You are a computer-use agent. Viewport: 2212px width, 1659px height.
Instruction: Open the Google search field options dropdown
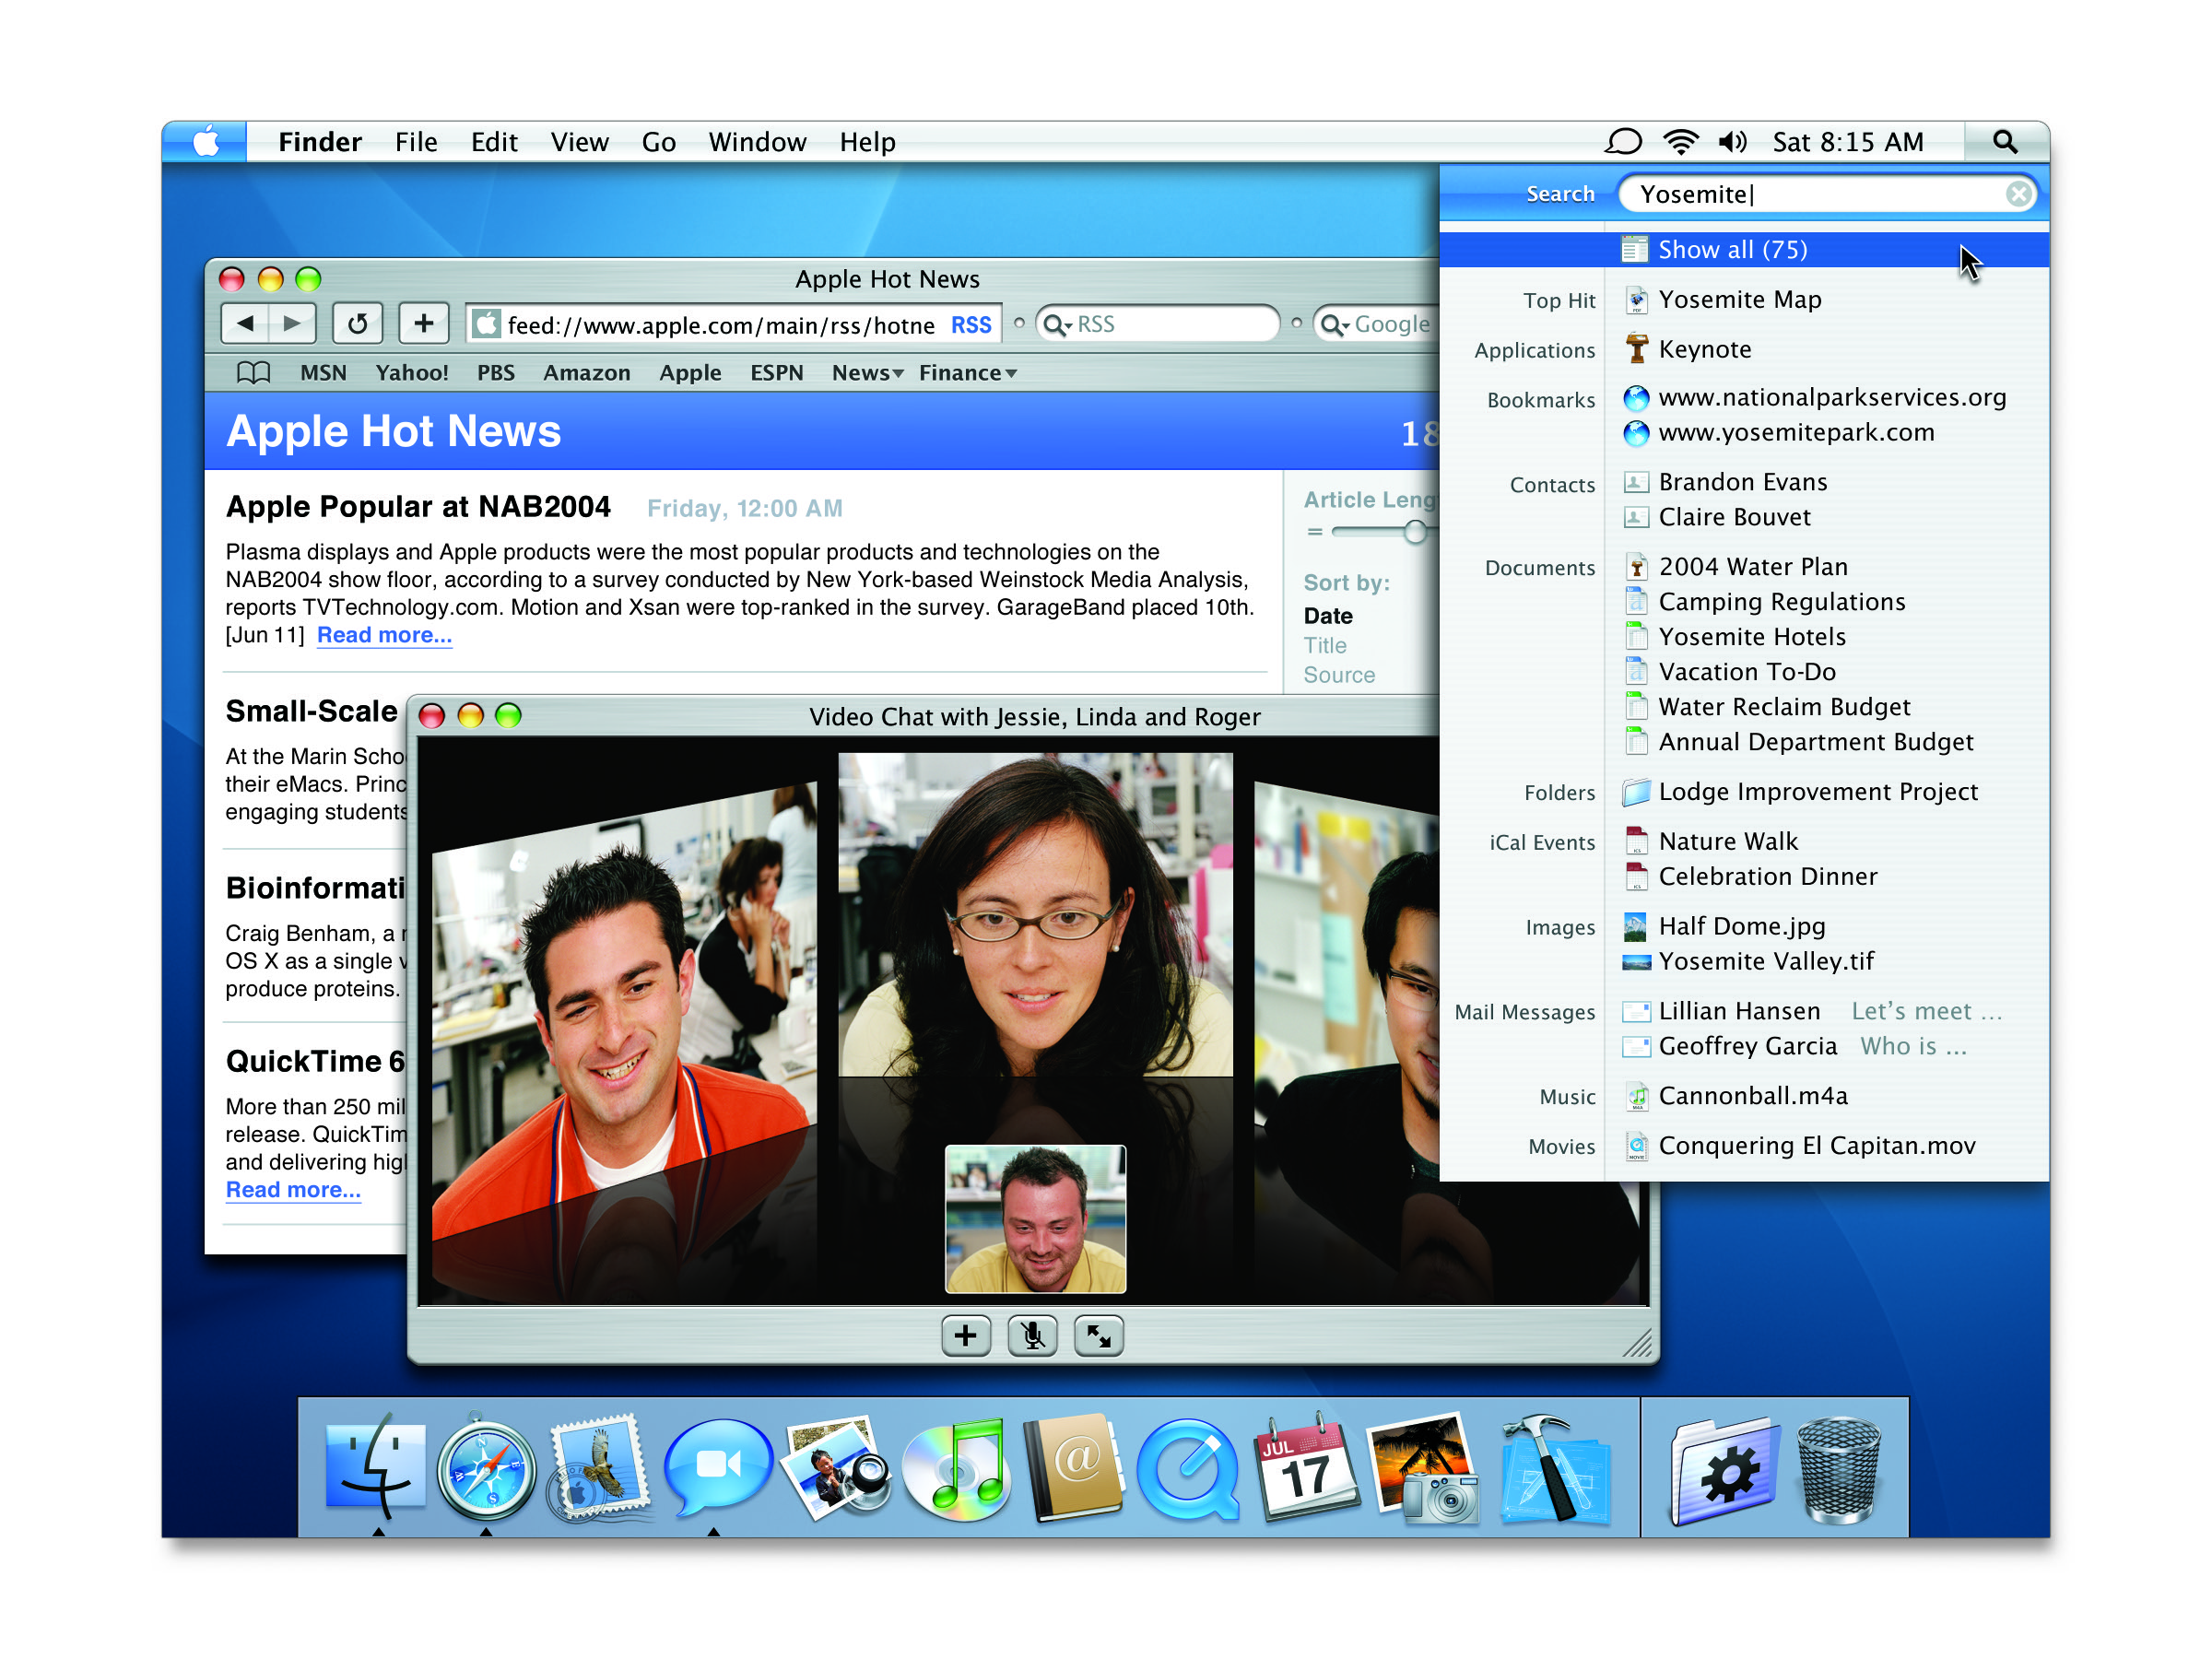(x=1336, y=325)
